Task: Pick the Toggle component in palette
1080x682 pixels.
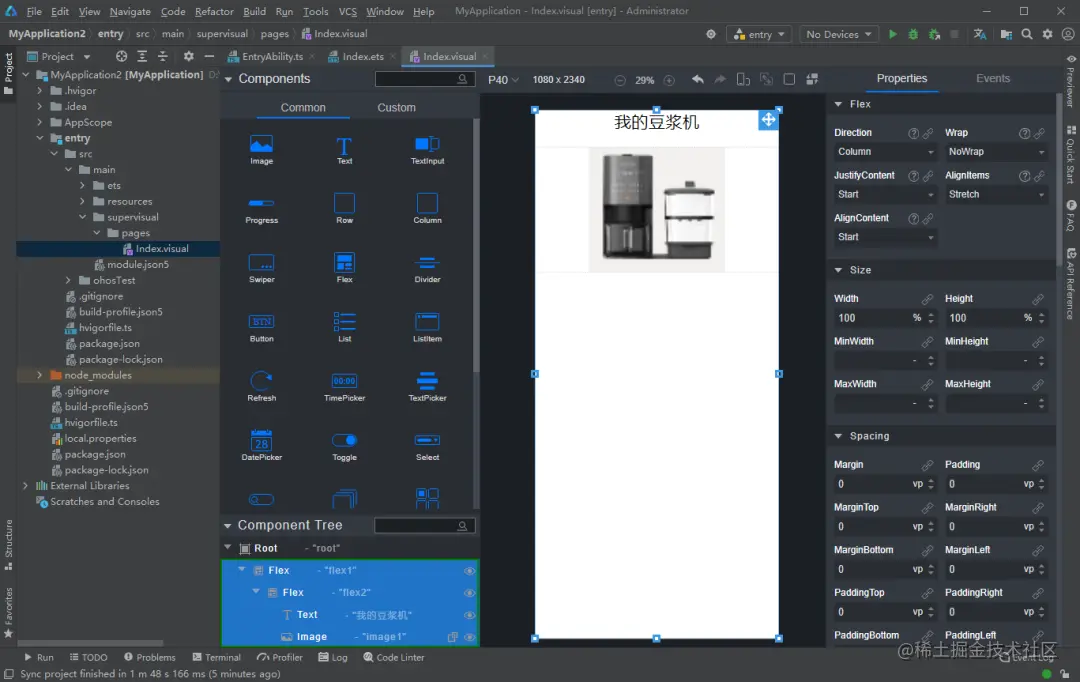Action: pos(344,441)
